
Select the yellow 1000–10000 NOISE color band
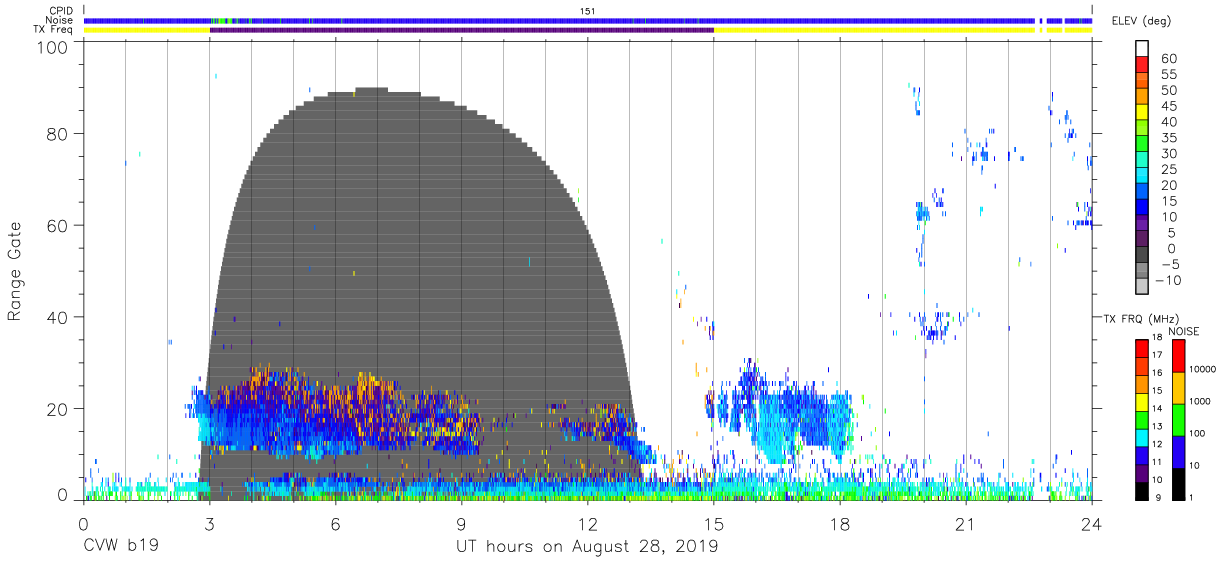click(x=1178, y=387)
